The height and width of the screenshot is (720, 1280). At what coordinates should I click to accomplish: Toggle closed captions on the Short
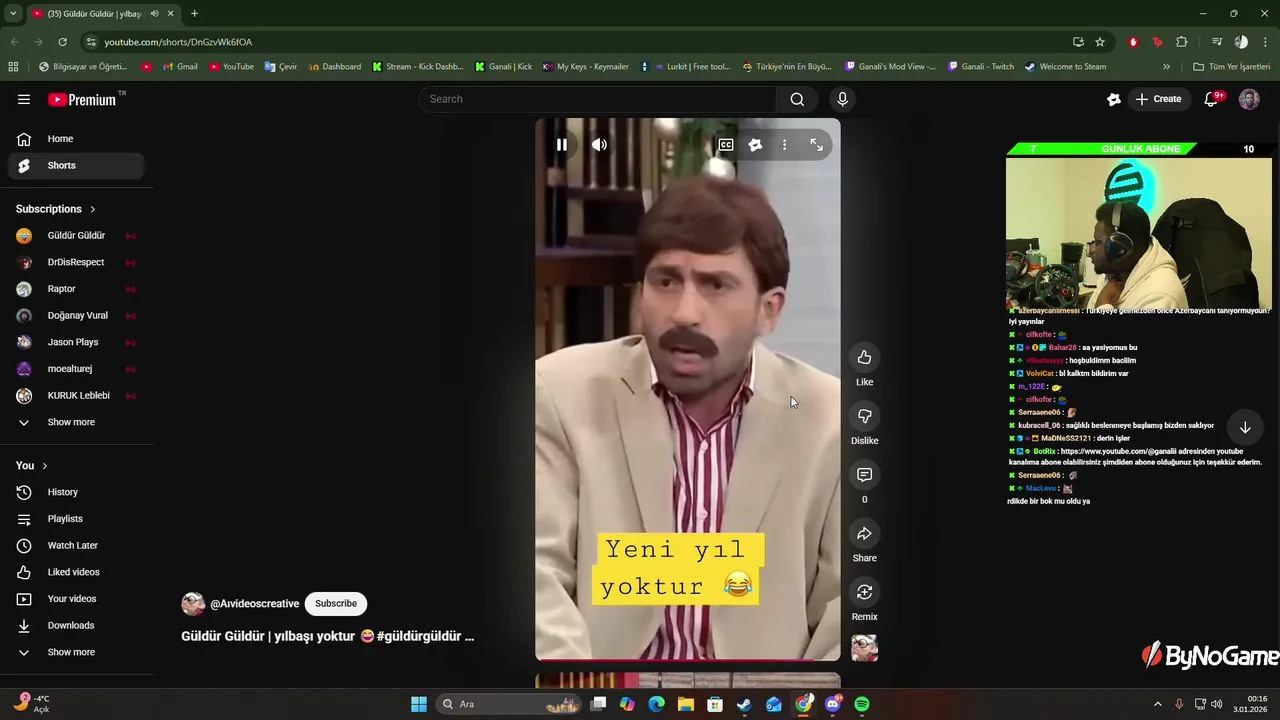[x=726, y=145]
